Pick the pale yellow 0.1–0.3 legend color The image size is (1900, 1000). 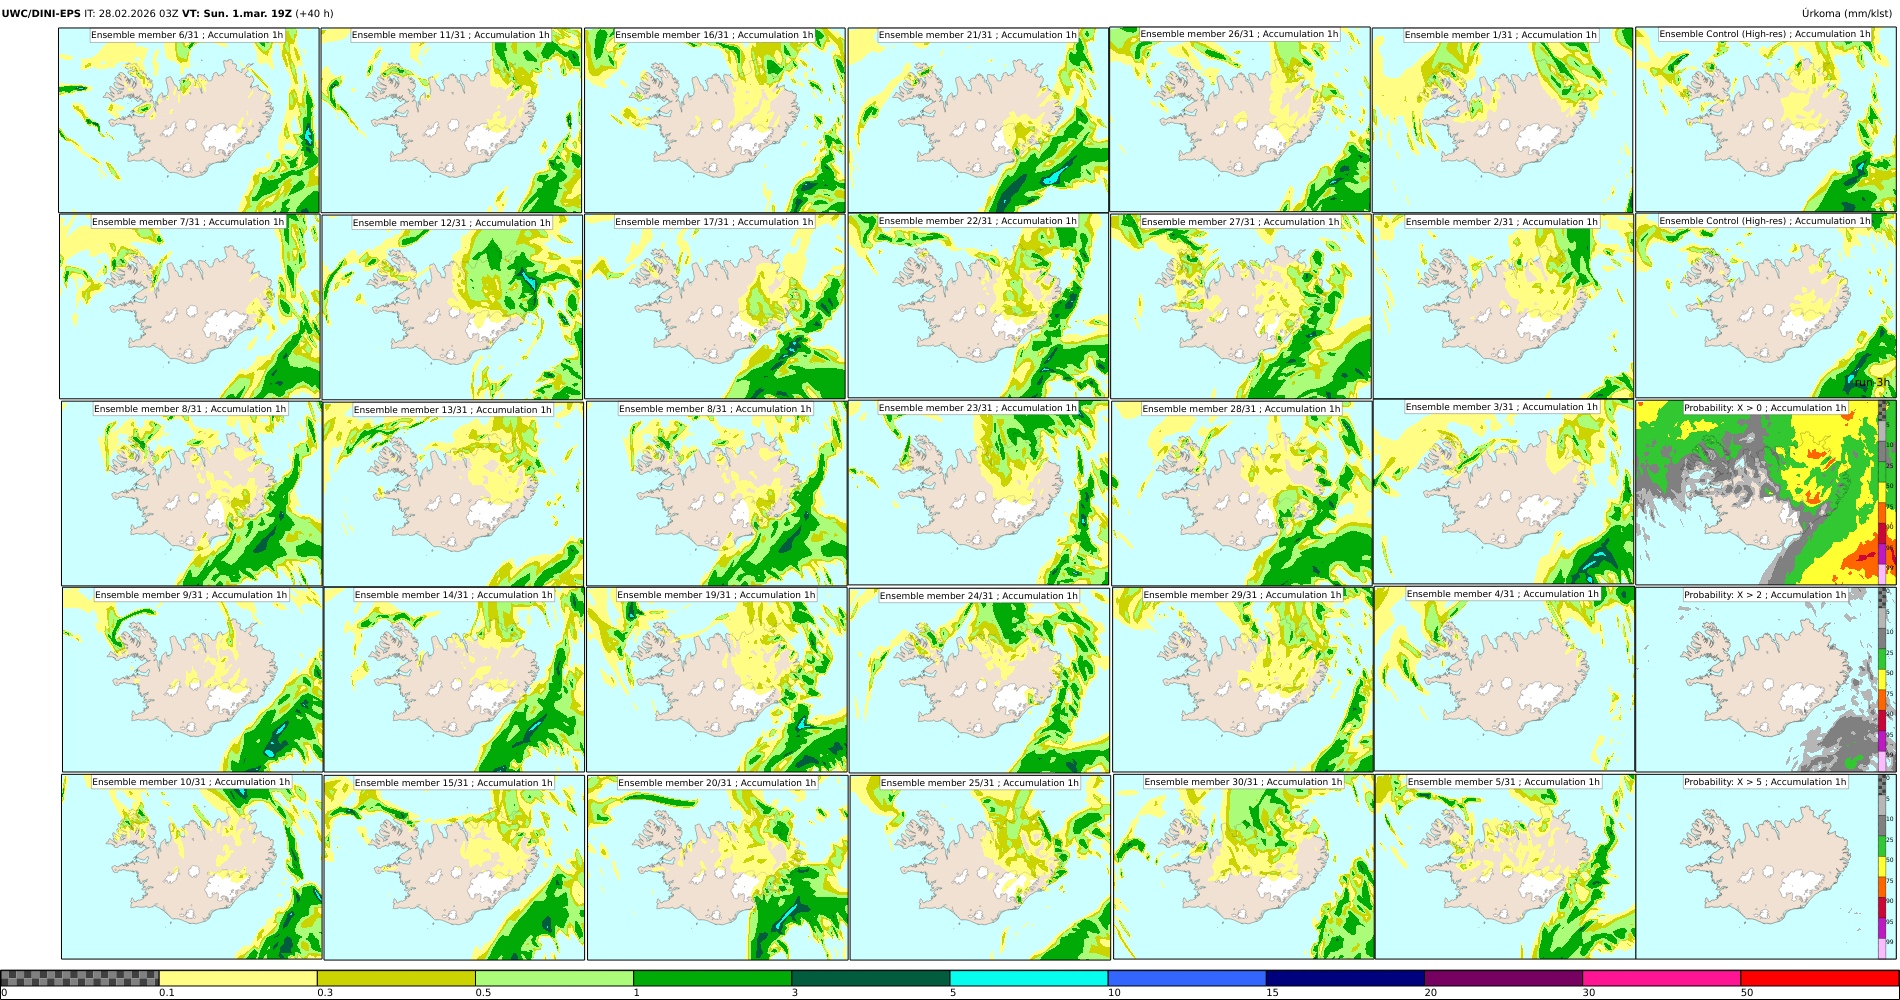coord(238,978)
